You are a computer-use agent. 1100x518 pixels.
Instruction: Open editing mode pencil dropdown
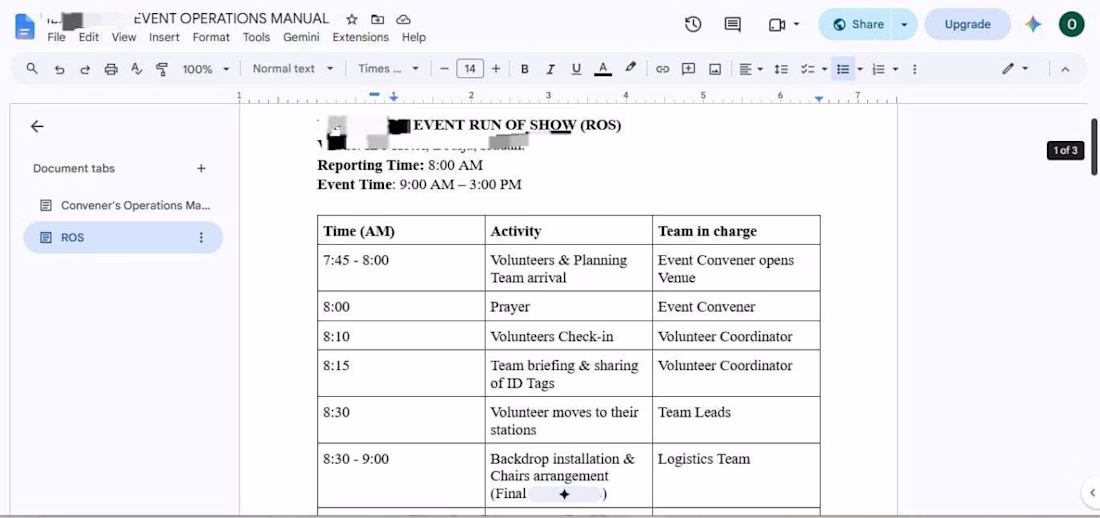(1014, 69)
